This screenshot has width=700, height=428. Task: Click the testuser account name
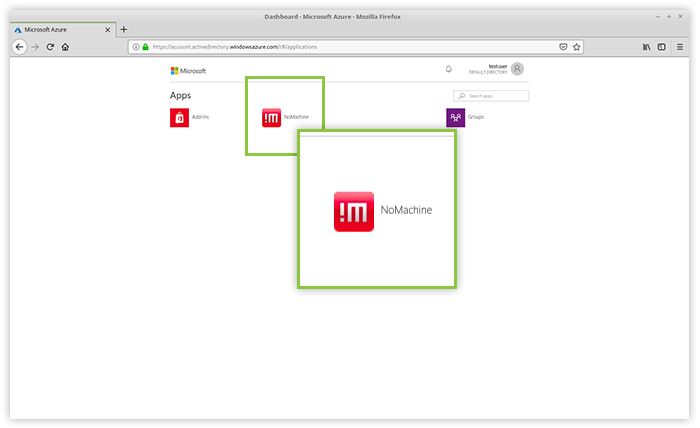point(498,66)
